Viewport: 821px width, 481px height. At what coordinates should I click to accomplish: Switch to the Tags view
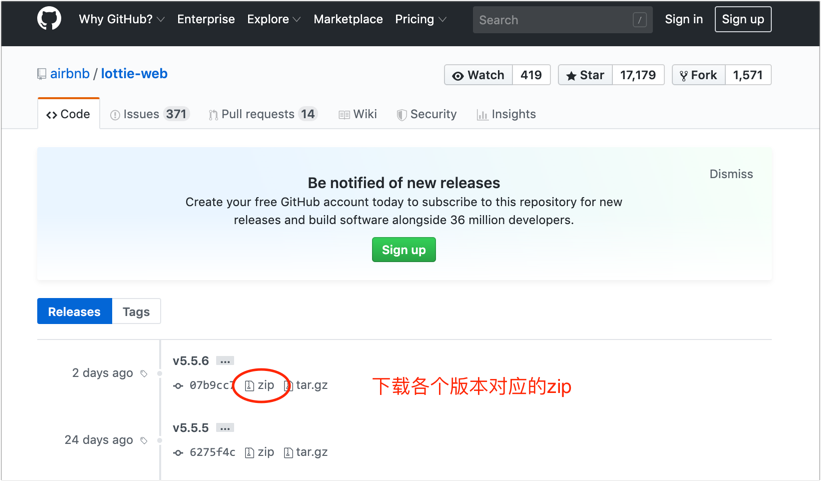point(136,311)
